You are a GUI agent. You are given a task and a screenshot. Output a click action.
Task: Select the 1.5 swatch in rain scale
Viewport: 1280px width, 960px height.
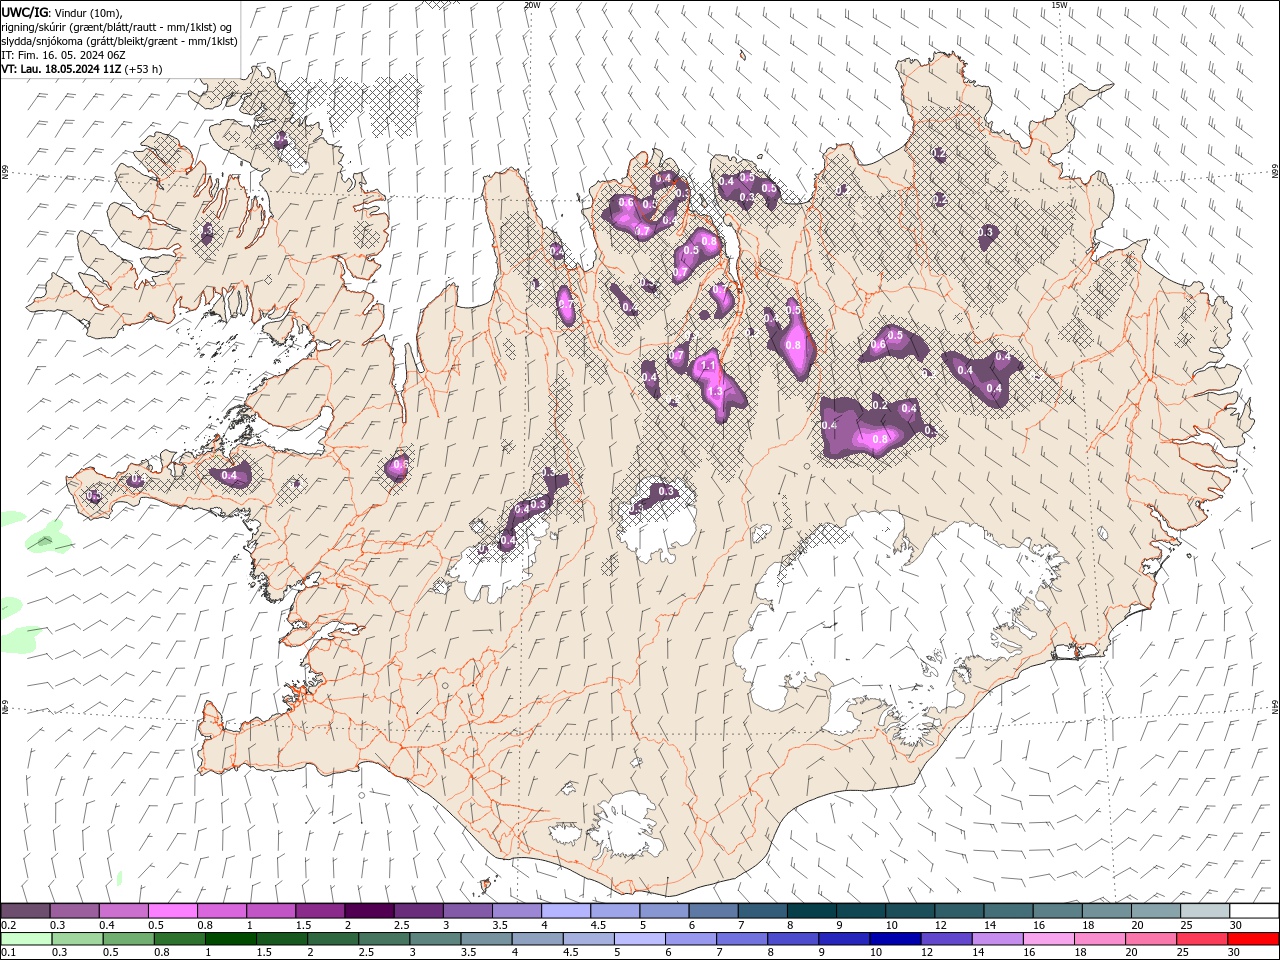(x=281, y=939)
